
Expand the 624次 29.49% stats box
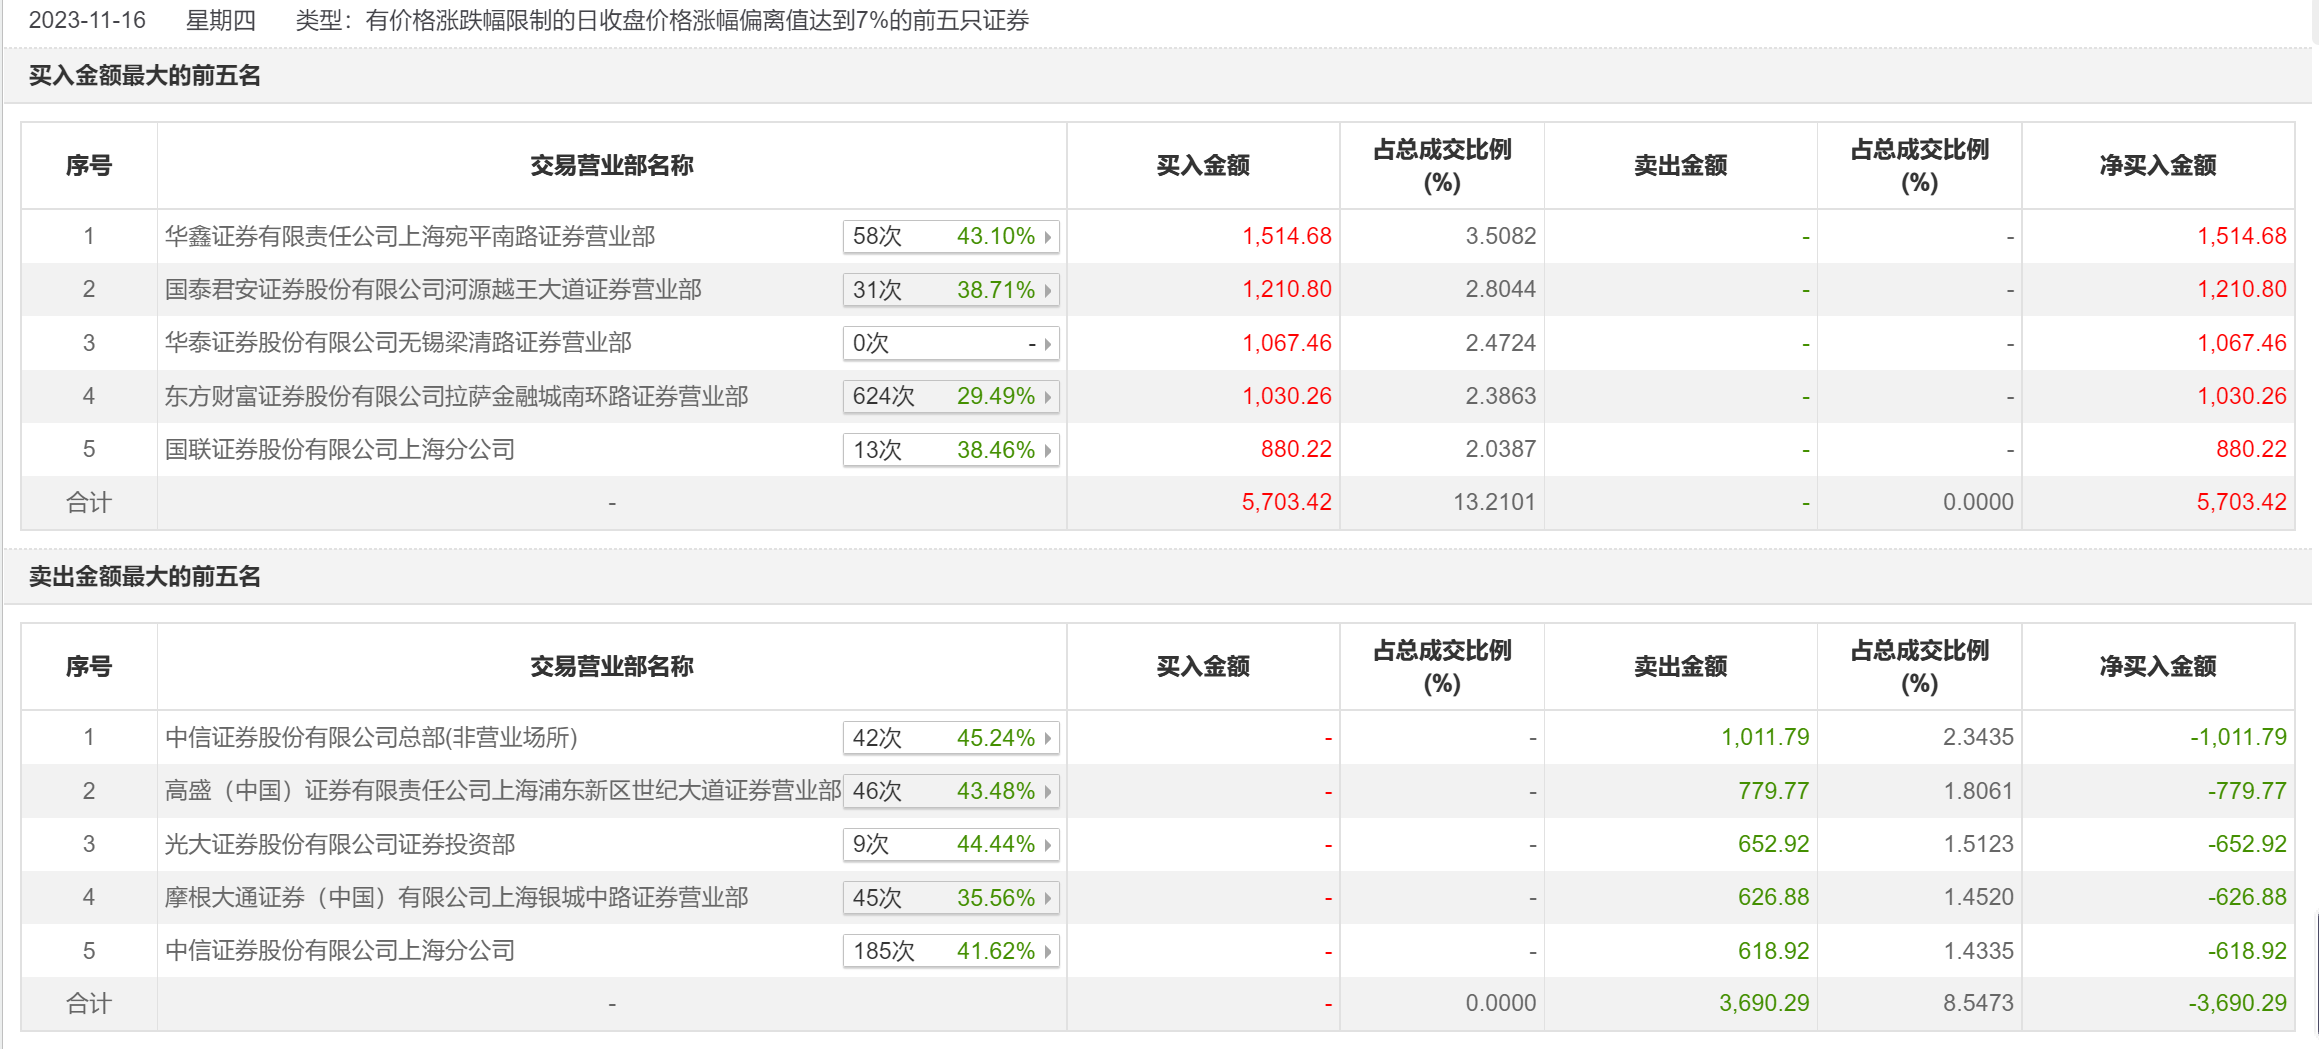tap(951, 397)
